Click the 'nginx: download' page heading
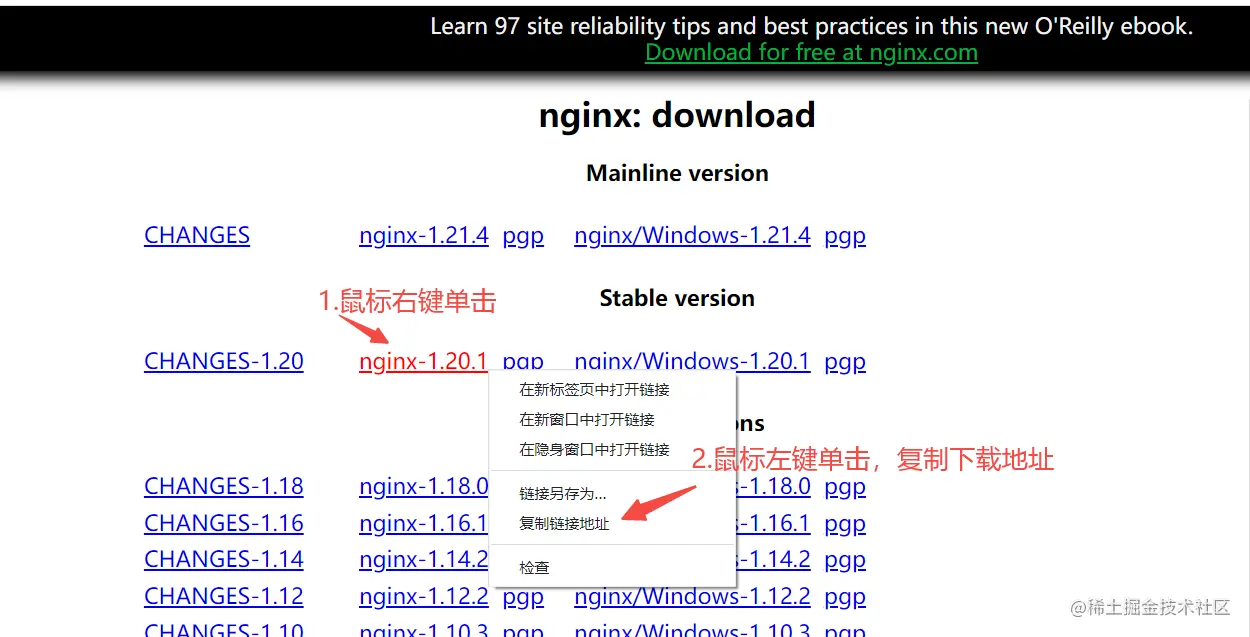 point(677,116)
